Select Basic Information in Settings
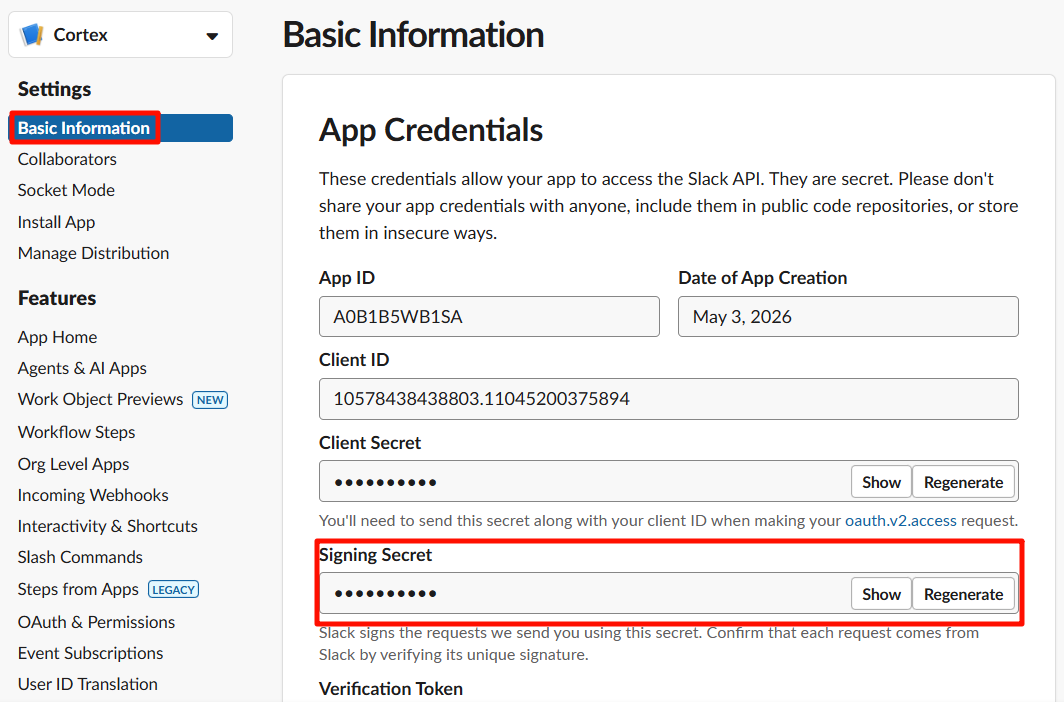This screenshot has height=702, width=1064. [121, 128]
